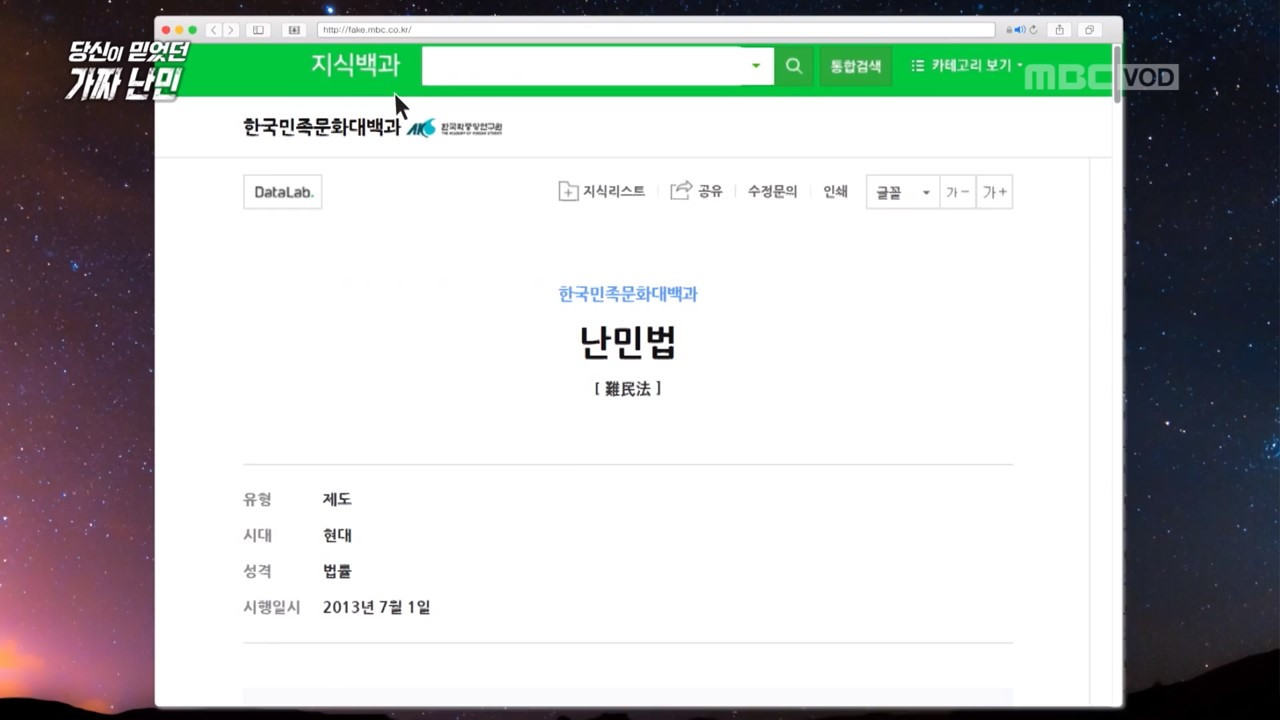Image resolution: width=1280 pixels, height=720 pixels.
Task: Click the 통합검색 button
Action: click(856, 66)
